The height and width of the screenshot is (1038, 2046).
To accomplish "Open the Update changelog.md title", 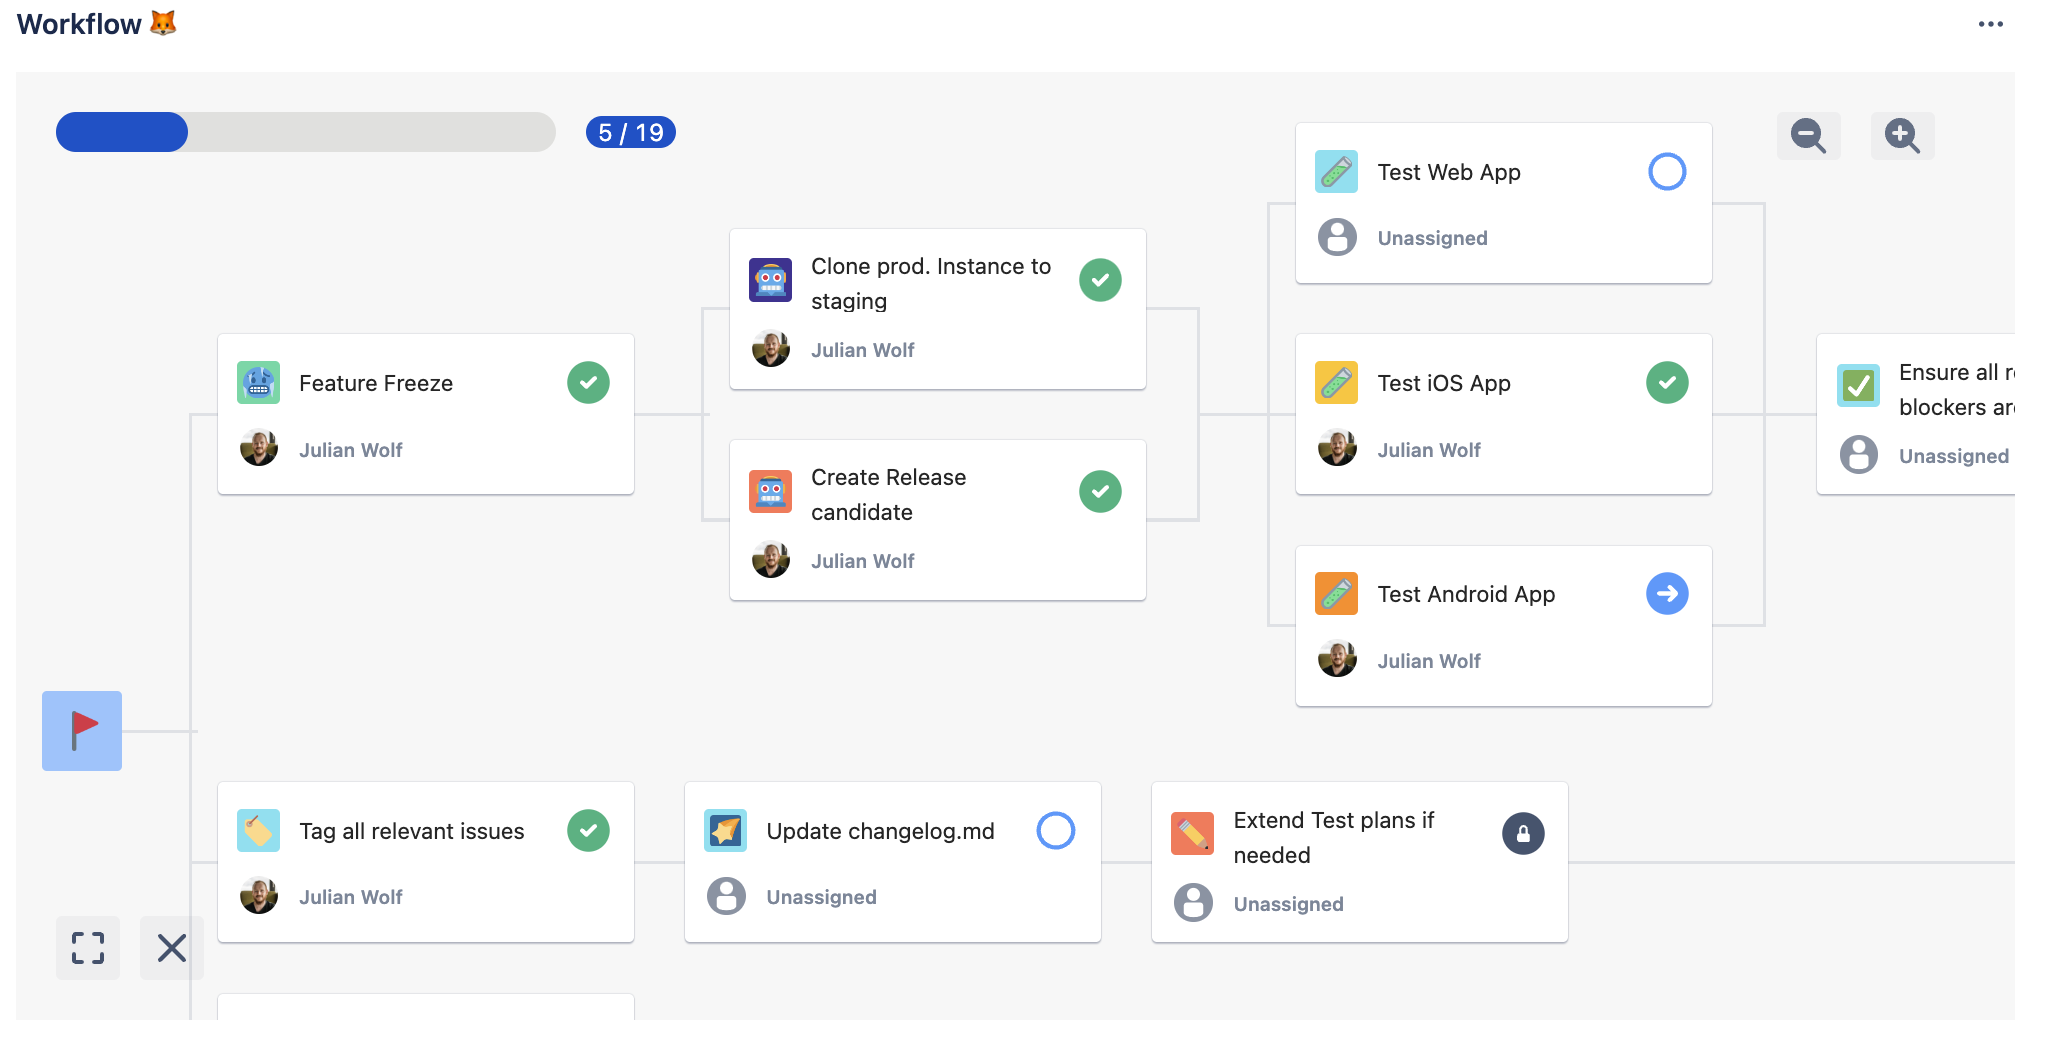I will 880,831.
